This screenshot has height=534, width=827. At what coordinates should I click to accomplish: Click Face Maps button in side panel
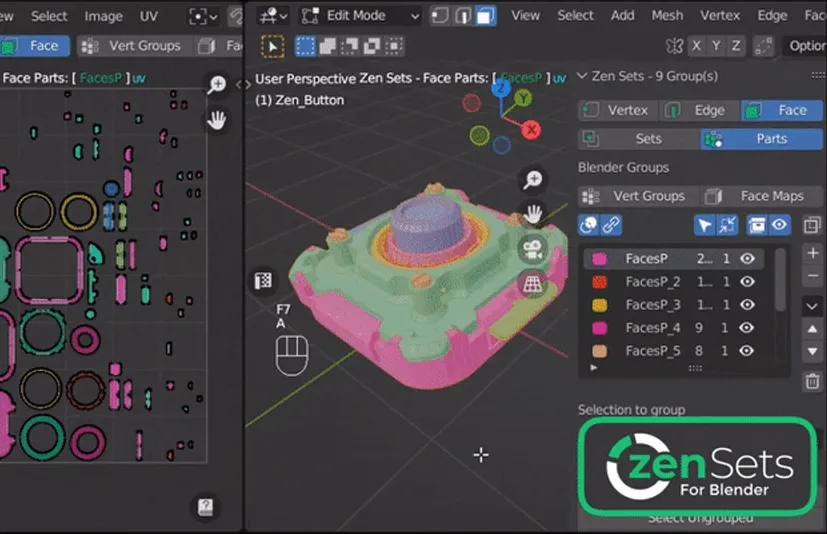pyautogui.click(x=762, y=196)
